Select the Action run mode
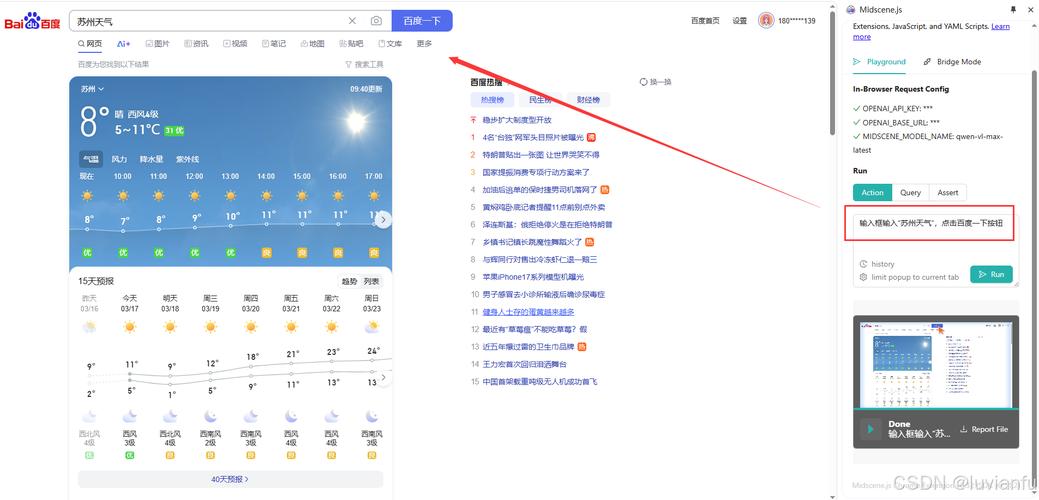The image size is (1039, 500). click(x=872, y=192)
